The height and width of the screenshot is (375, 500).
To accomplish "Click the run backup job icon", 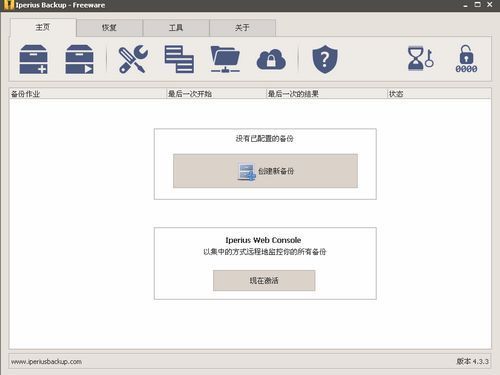I will pos(79,59).
